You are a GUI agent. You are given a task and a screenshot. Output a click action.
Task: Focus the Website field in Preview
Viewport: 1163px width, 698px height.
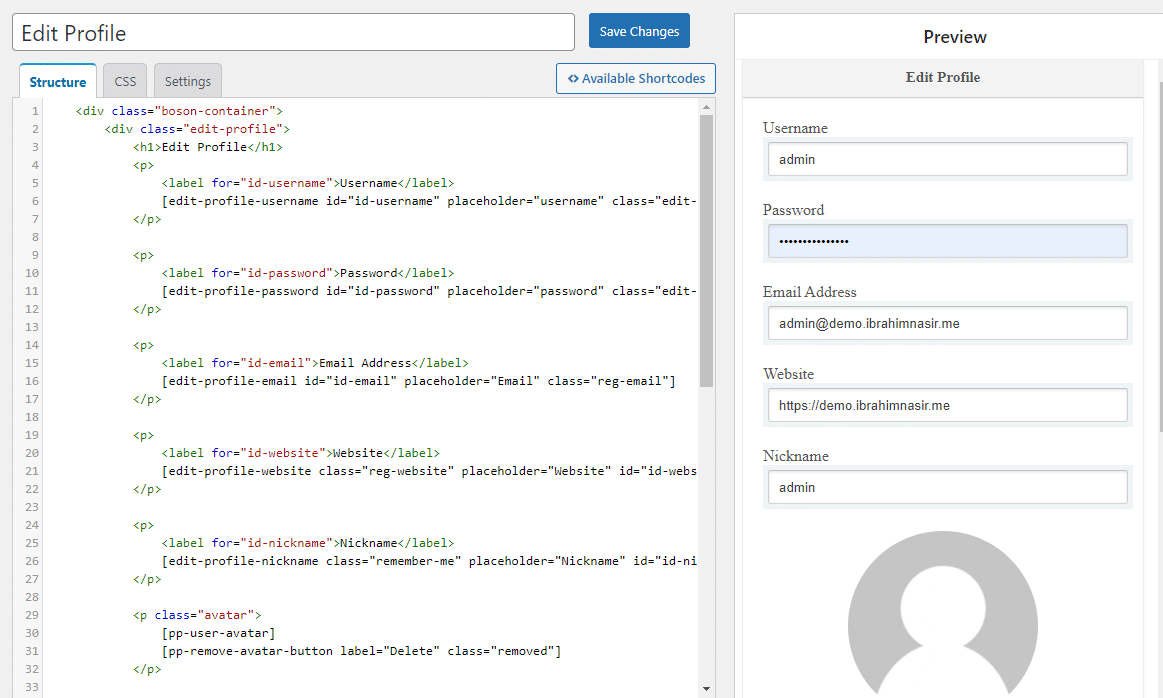947,406
